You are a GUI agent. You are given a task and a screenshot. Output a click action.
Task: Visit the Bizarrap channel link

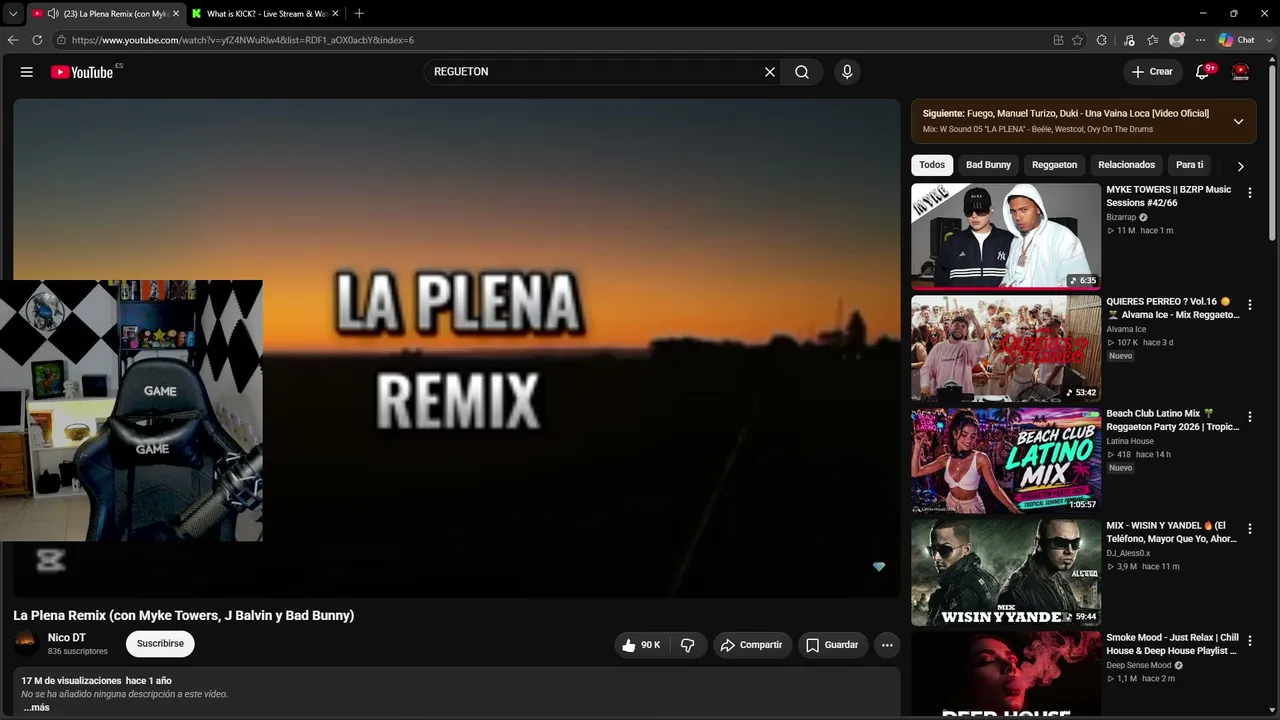(x=1121, y=217)
